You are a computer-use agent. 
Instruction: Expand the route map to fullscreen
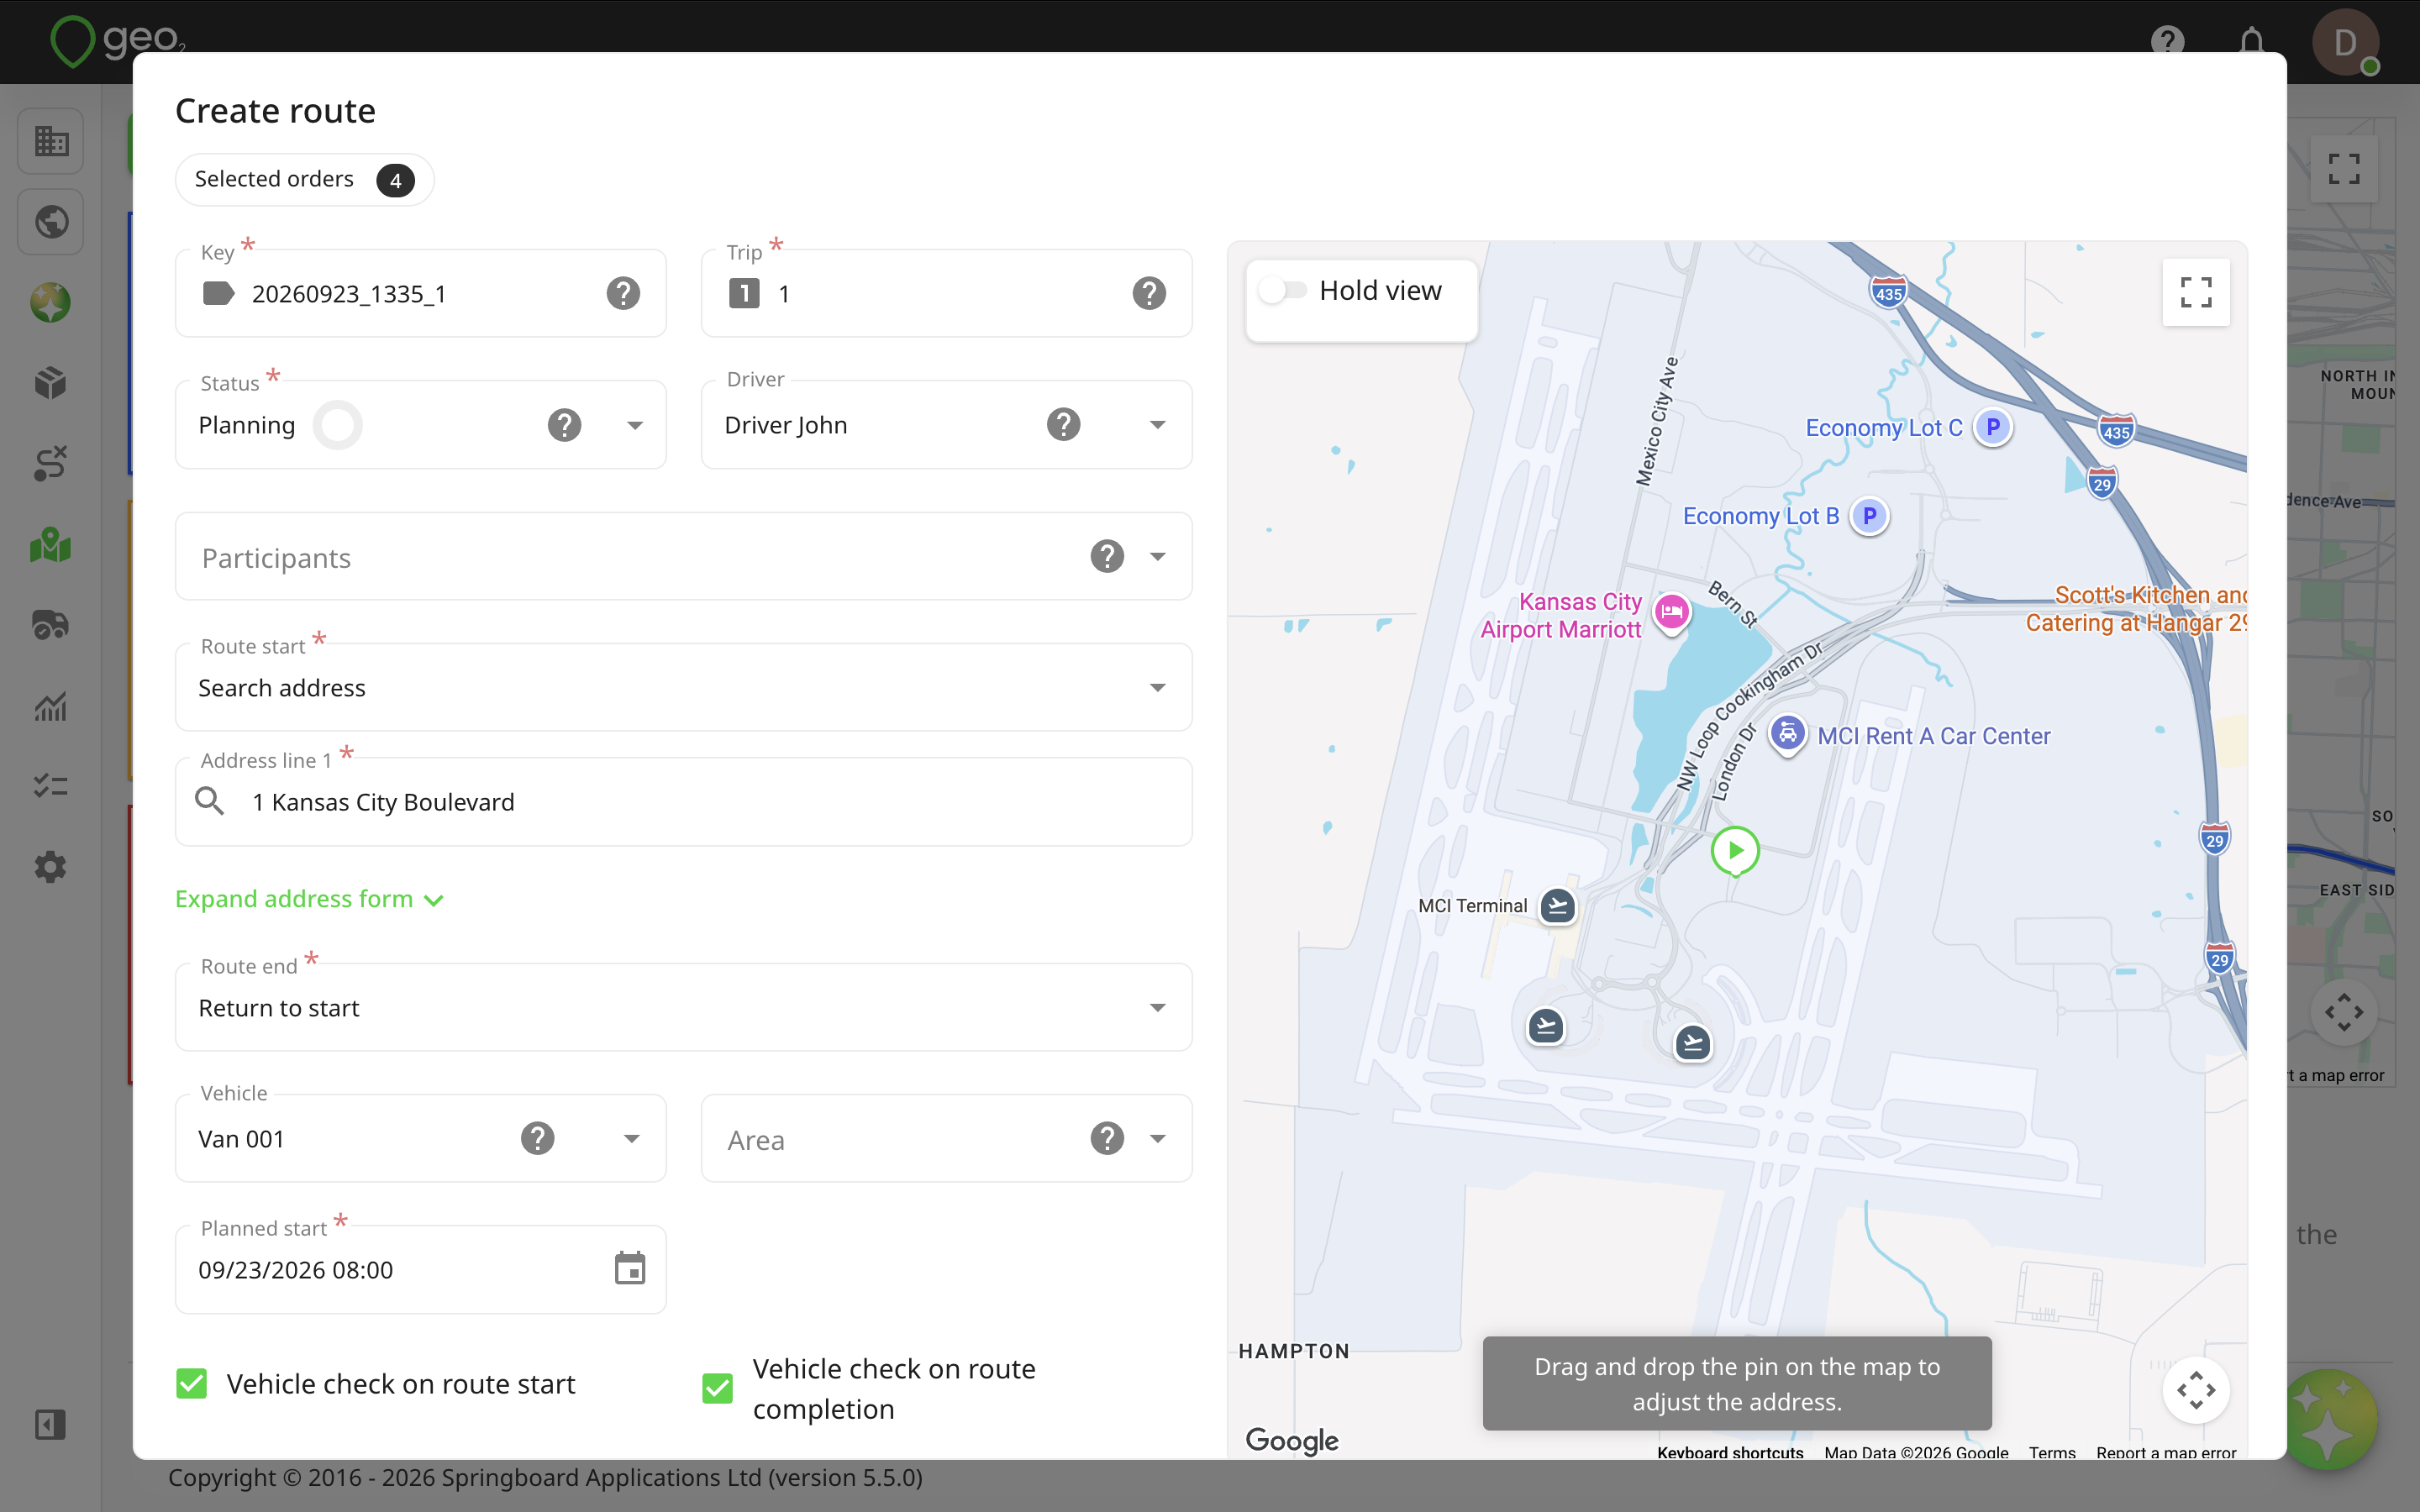2195,292
